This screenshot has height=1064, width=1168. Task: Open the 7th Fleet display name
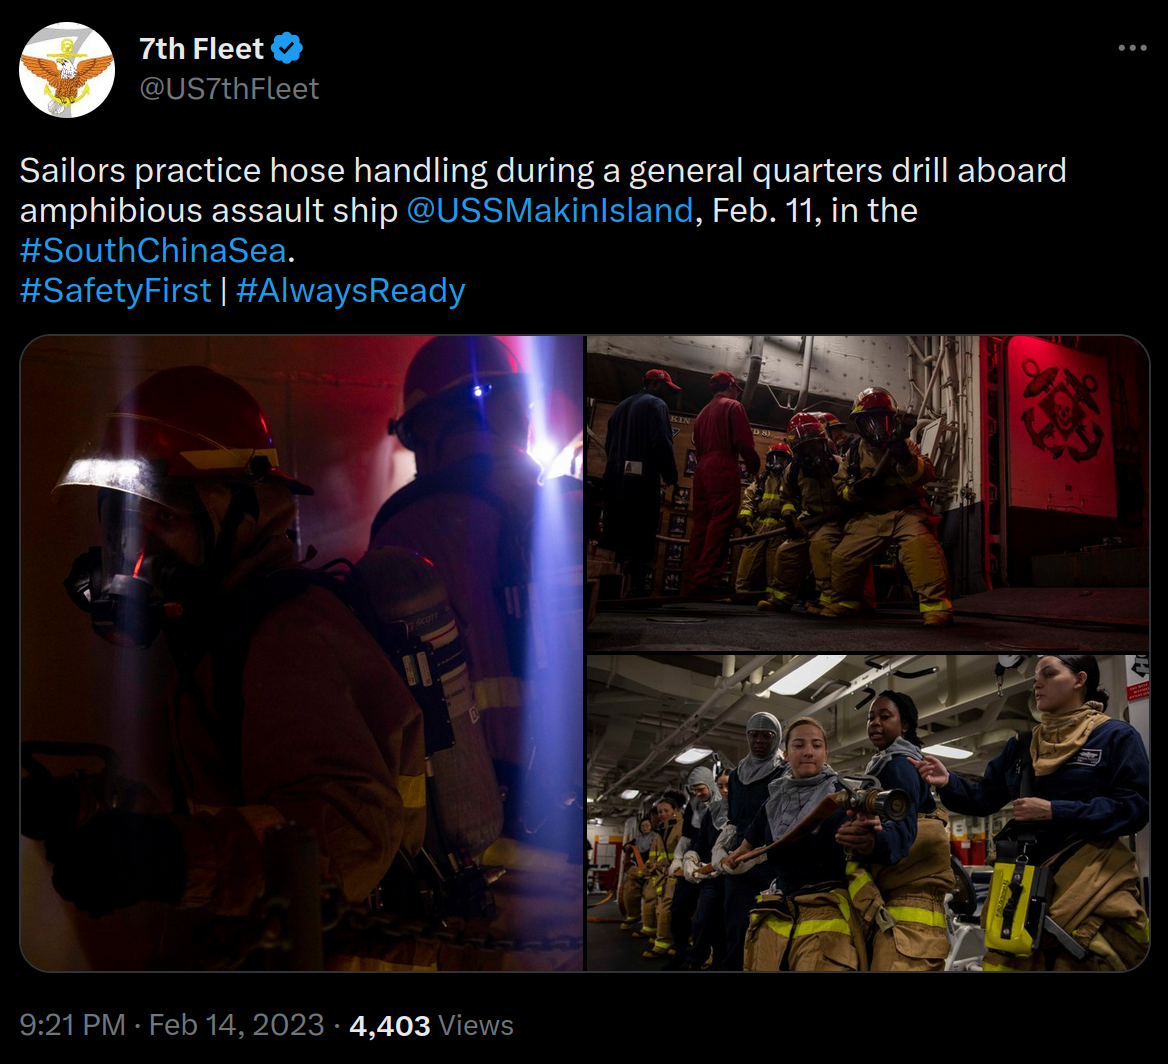click(201, 48)
